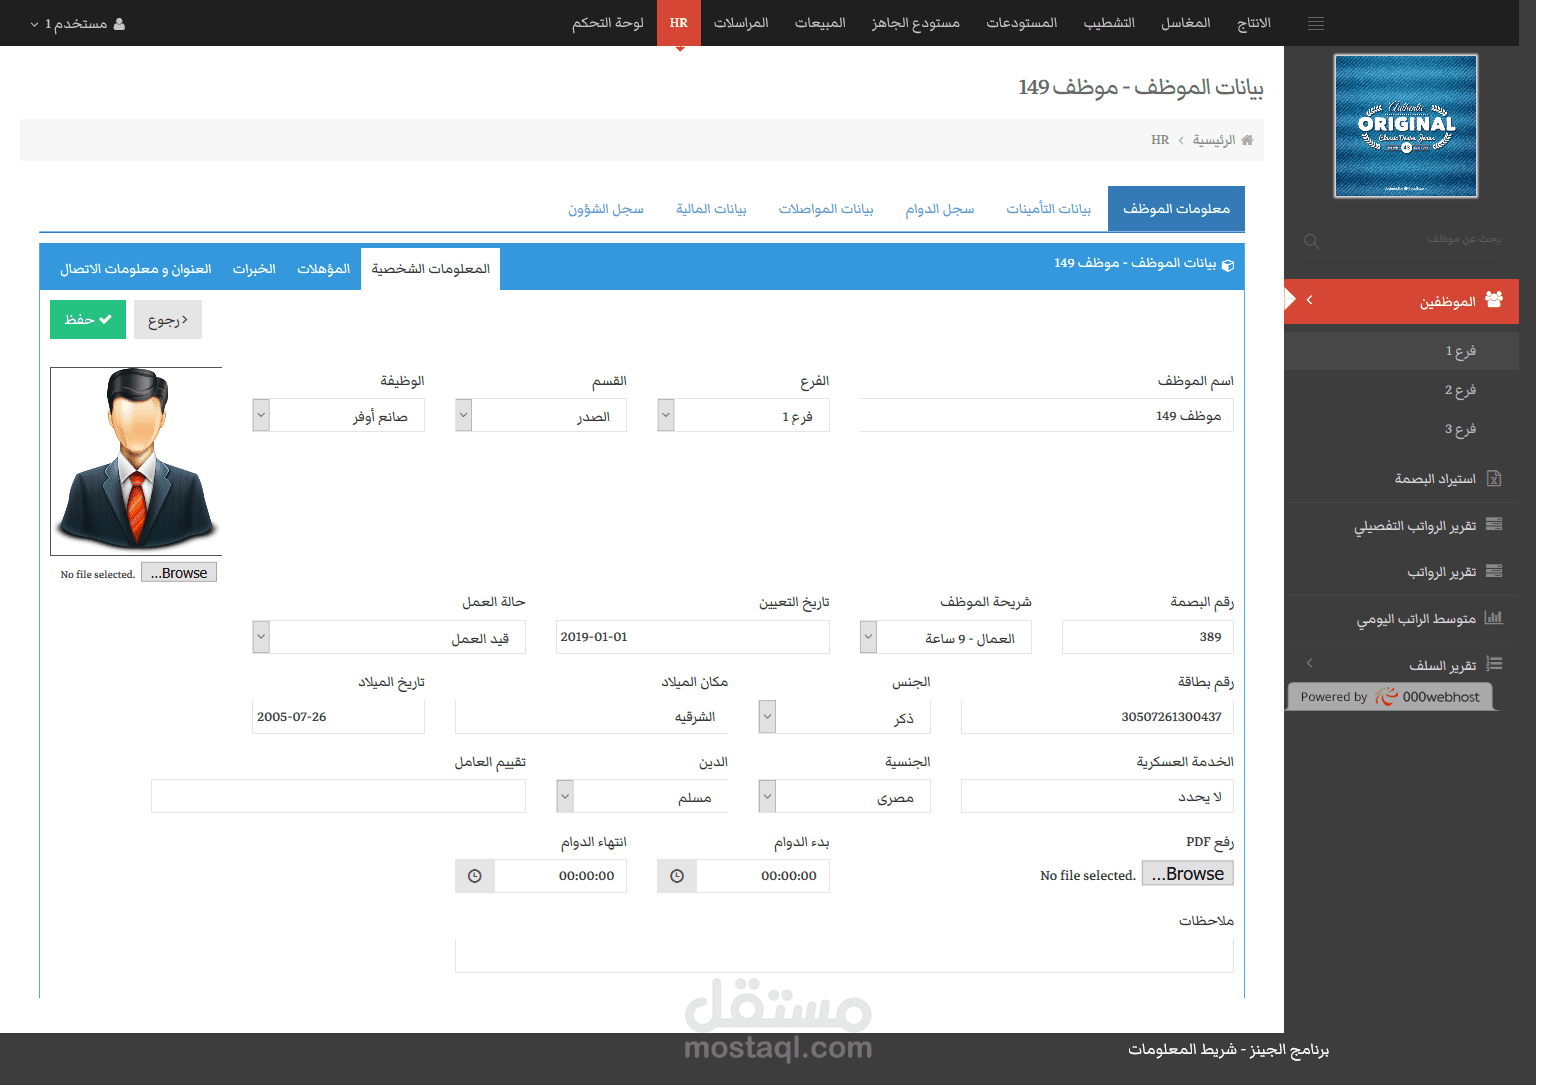Click Browse under employee photo
The width and height of the screenshot is (1557, 1086).
point(179,573)
